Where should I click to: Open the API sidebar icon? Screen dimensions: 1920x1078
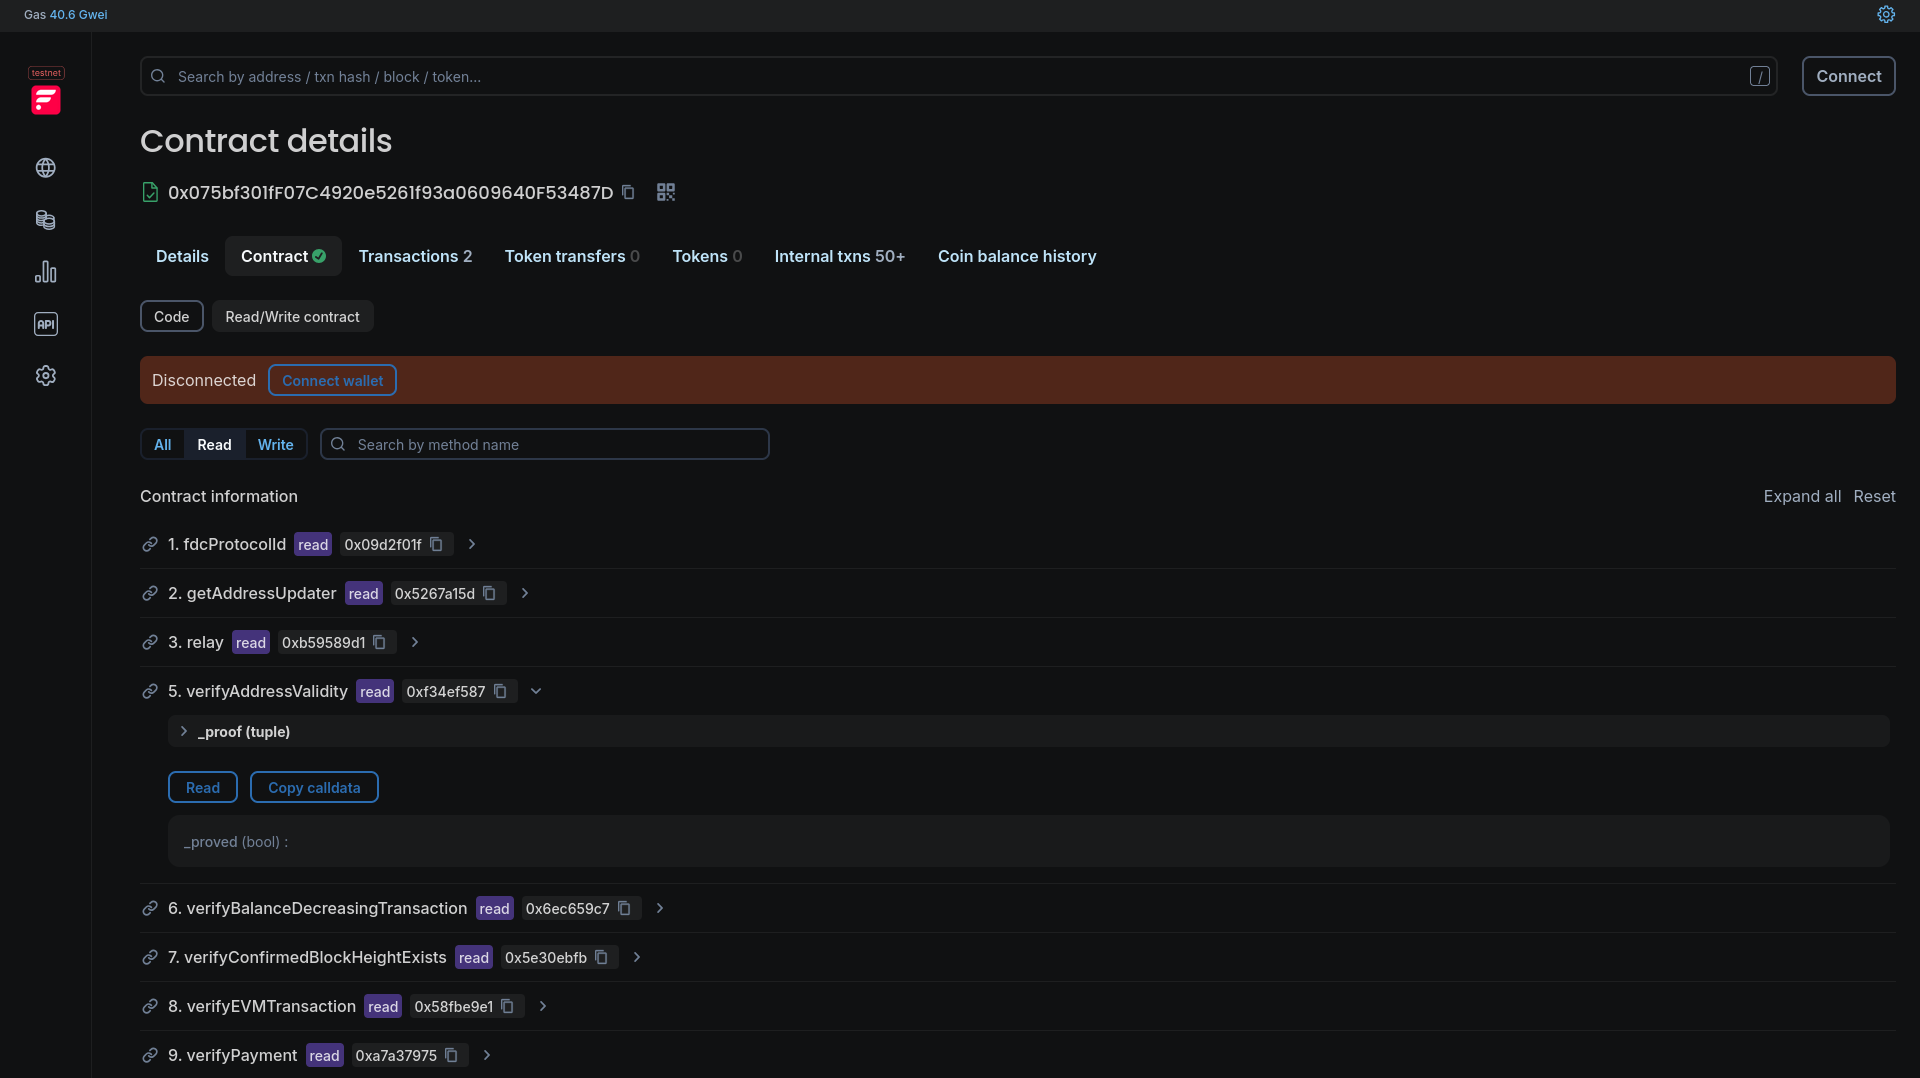46,324
